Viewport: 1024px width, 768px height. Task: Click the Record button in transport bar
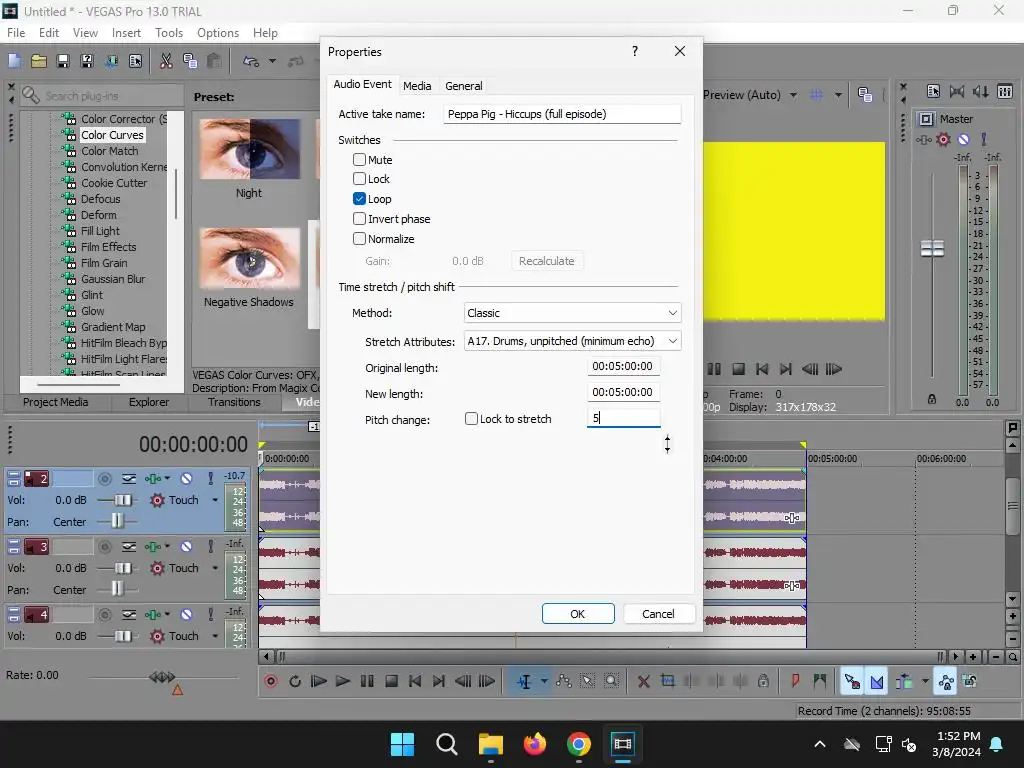click(271, 681)
